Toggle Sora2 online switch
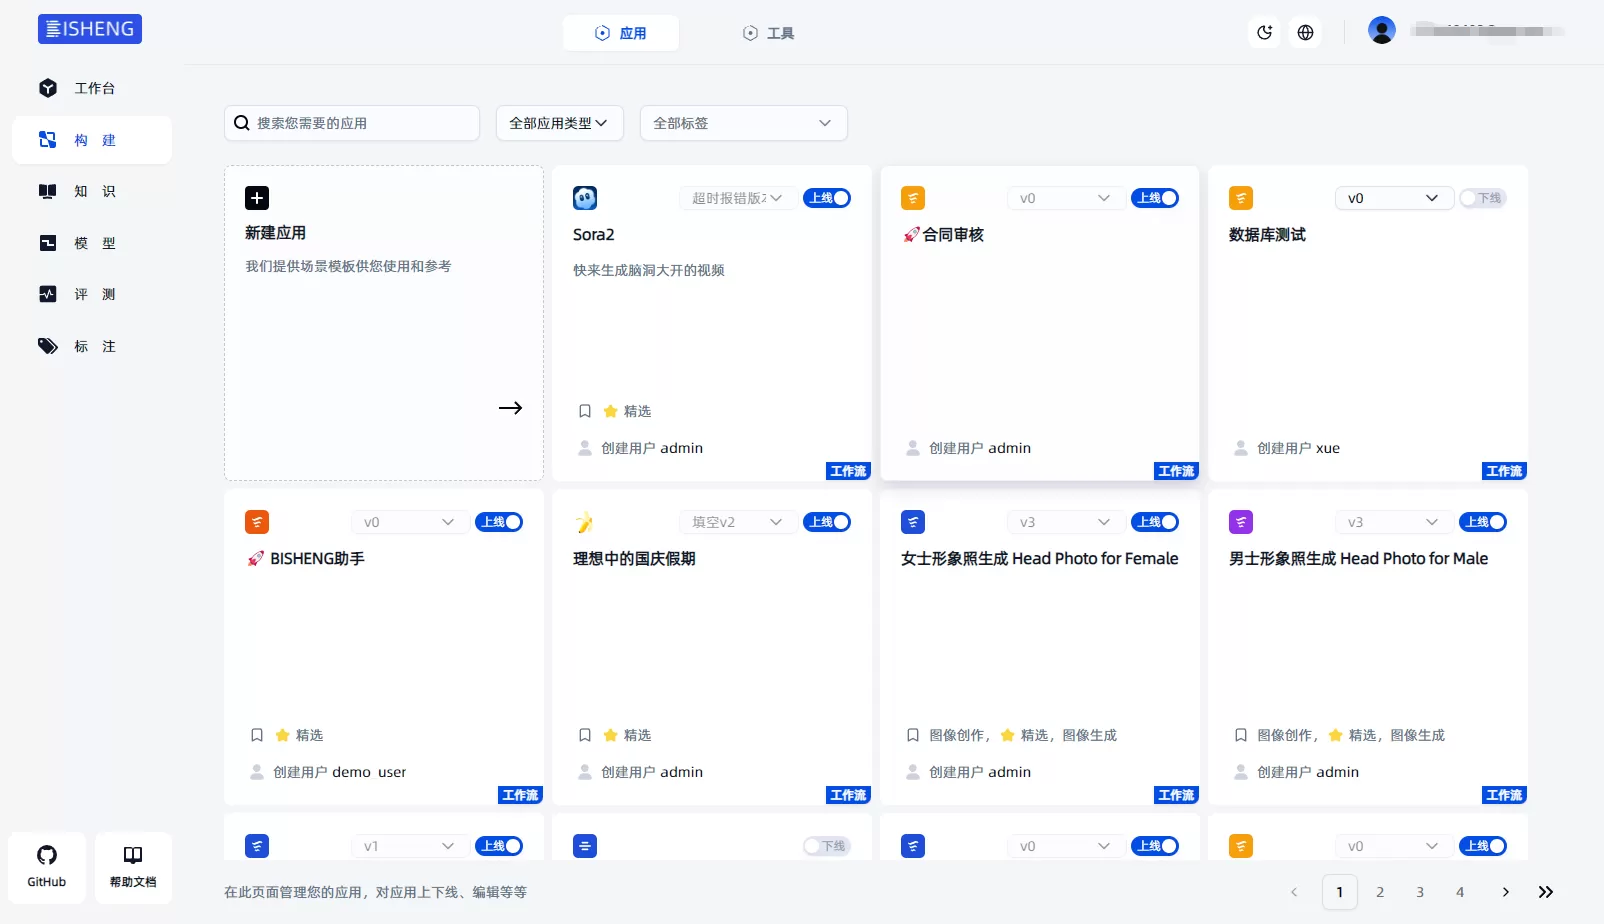 click(x=827, y=198)
